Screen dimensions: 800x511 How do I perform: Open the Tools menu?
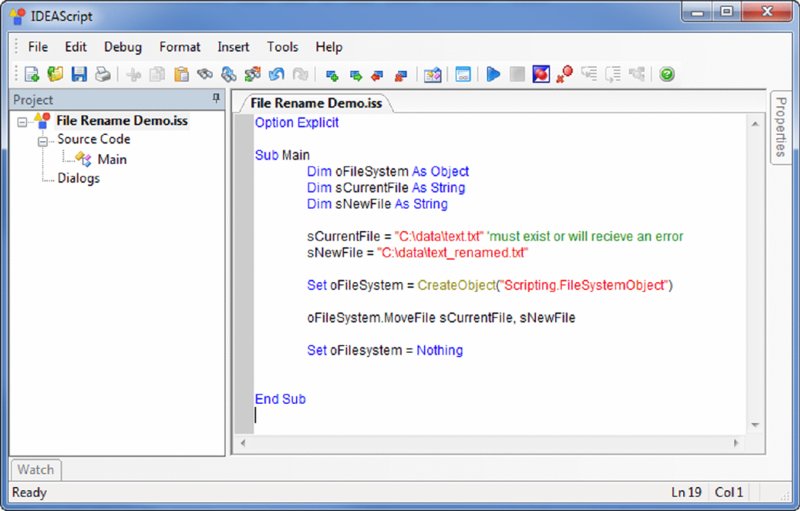(x=283, y=47)
